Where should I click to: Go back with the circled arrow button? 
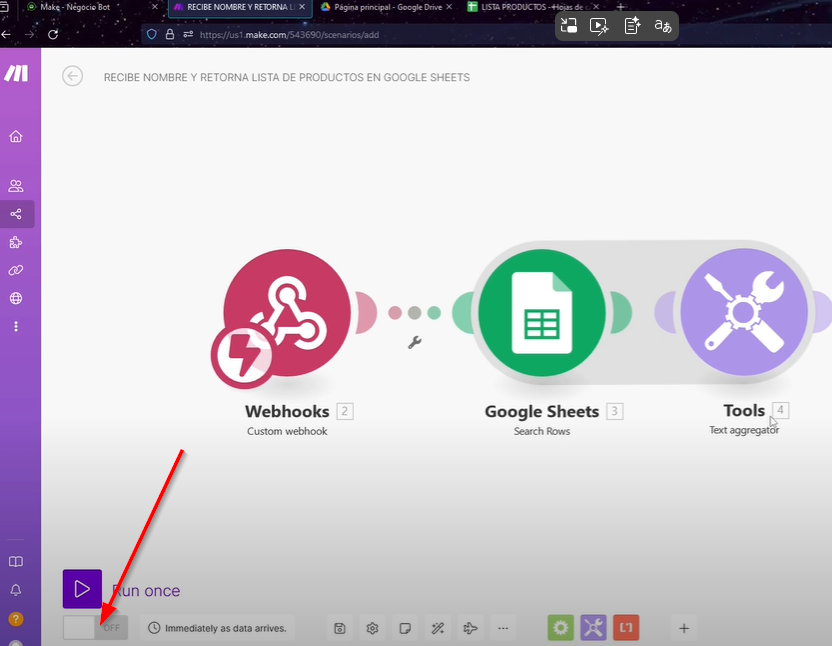(73, 76)
